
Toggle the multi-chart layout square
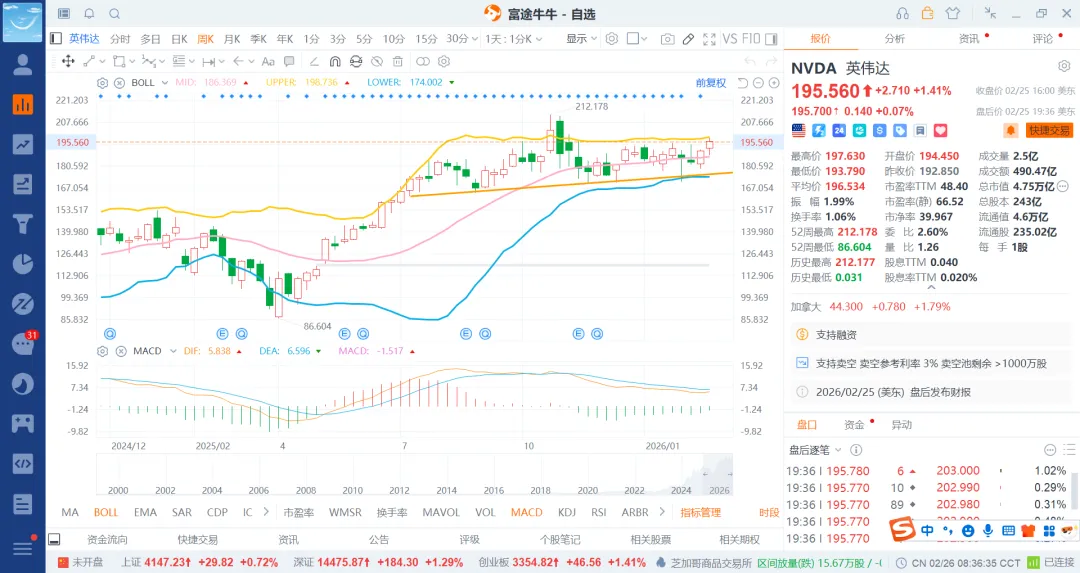(x=632, y=39)
